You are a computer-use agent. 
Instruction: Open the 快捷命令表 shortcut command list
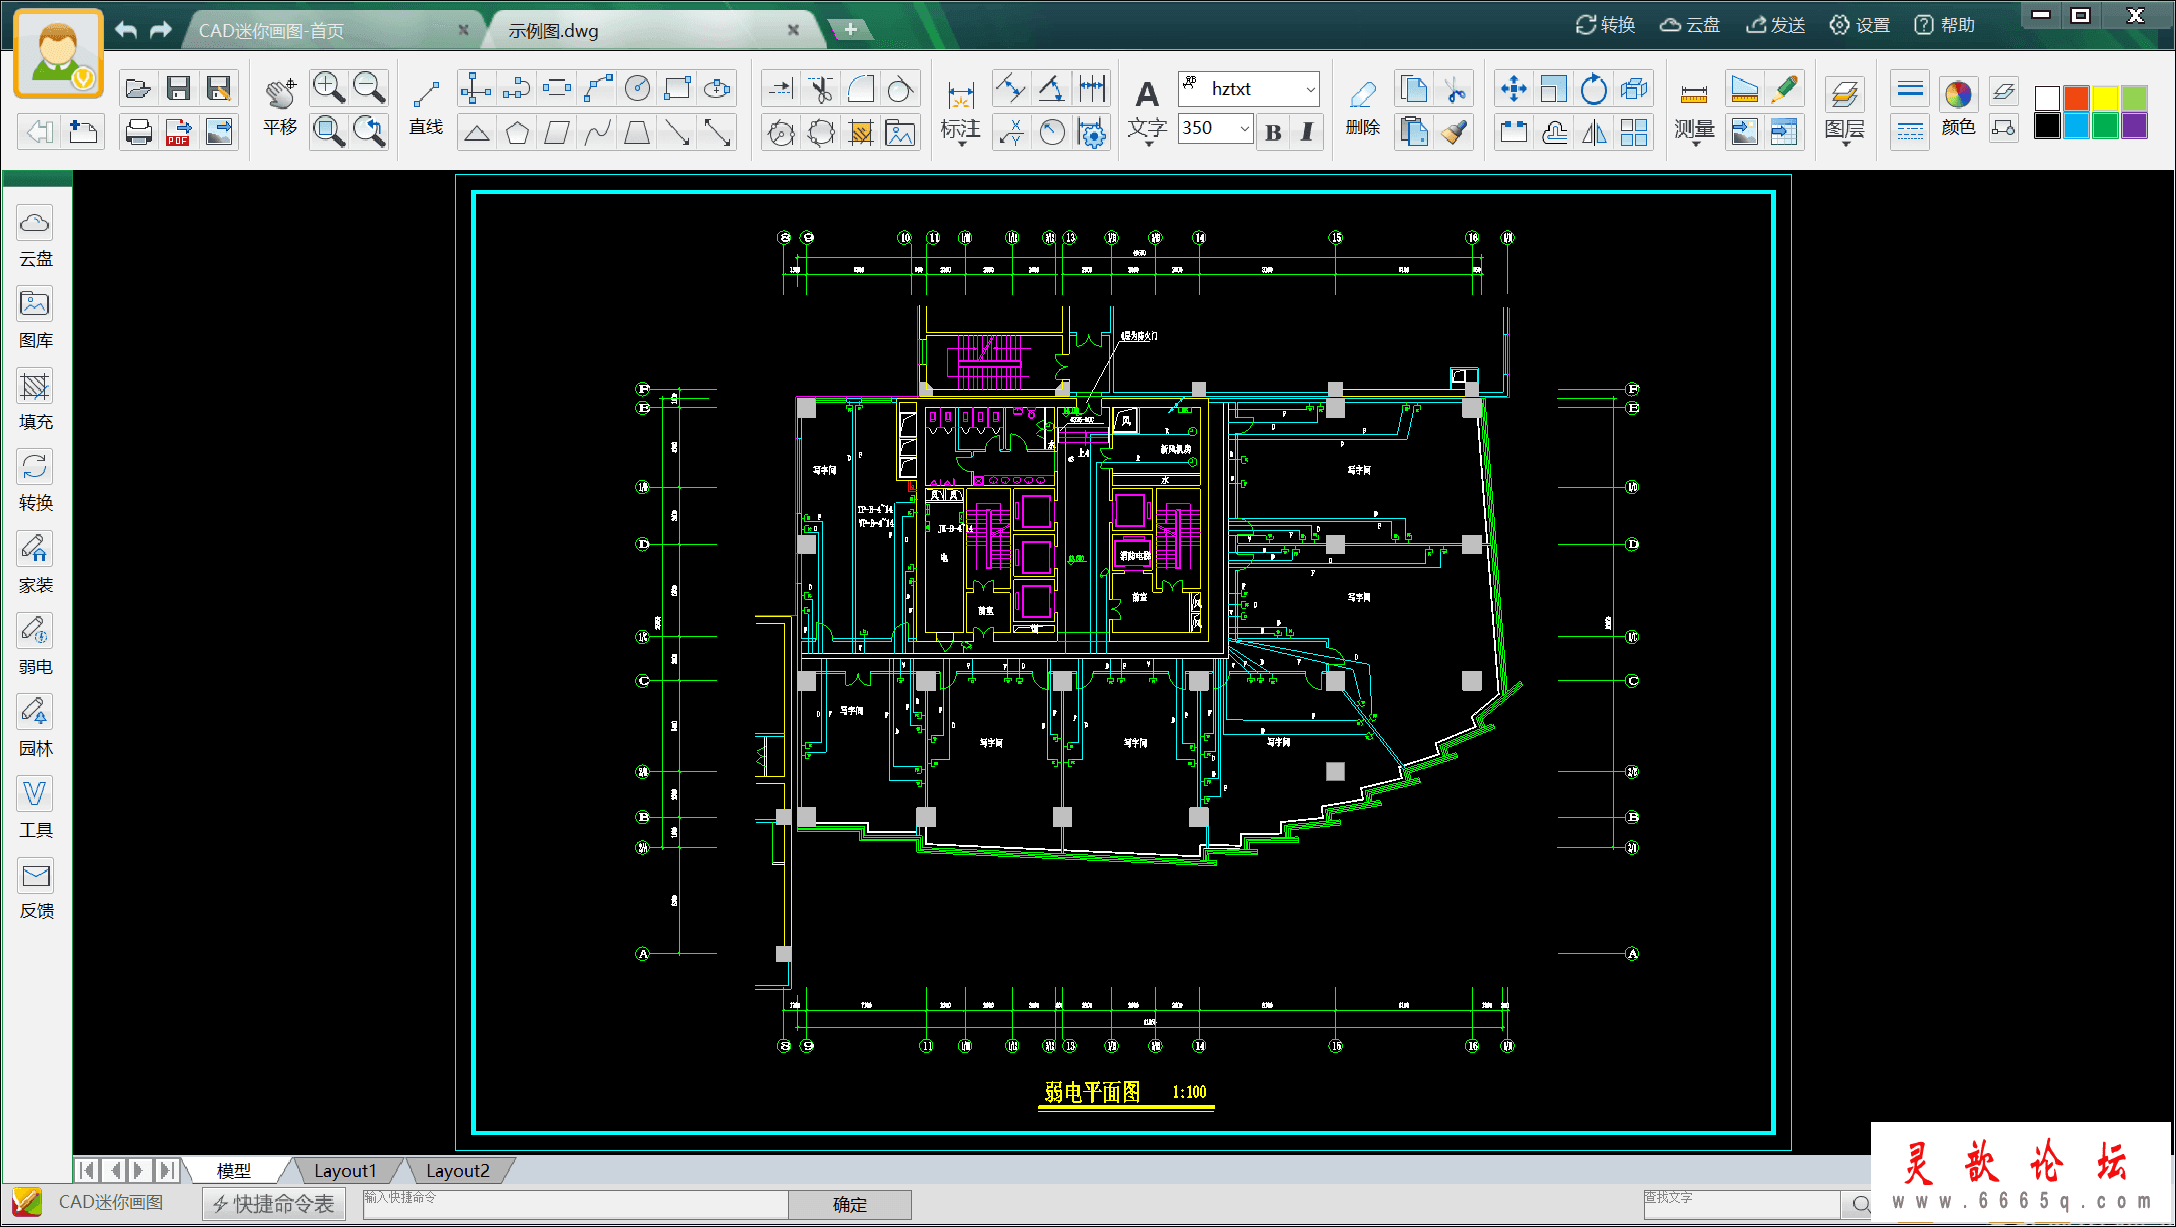point(274,1204)
